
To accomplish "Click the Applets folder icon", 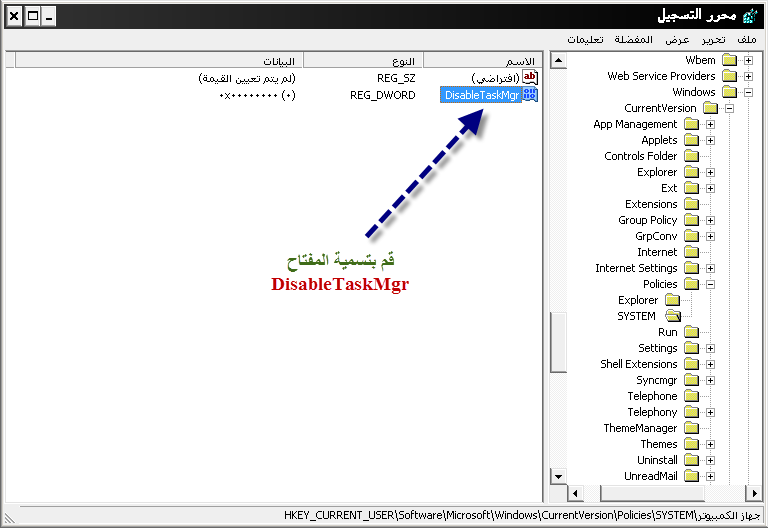I will [x=691, y=140].
